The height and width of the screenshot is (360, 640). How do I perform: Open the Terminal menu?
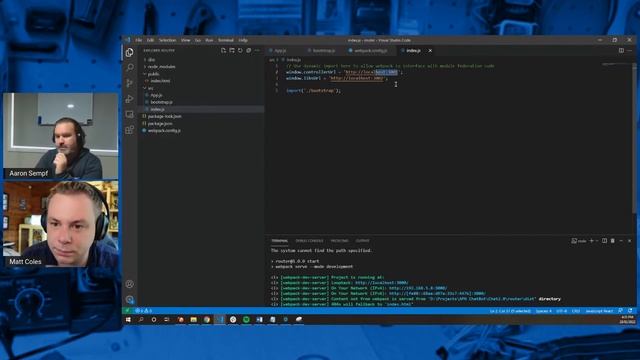point(226,40)
